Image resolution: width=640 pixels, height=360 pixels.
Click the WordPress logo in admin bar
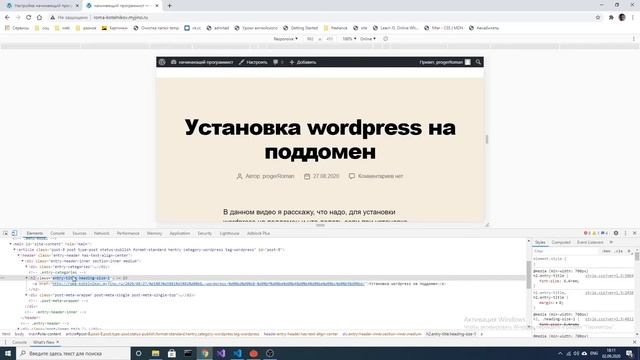click(x=162, y=62)
